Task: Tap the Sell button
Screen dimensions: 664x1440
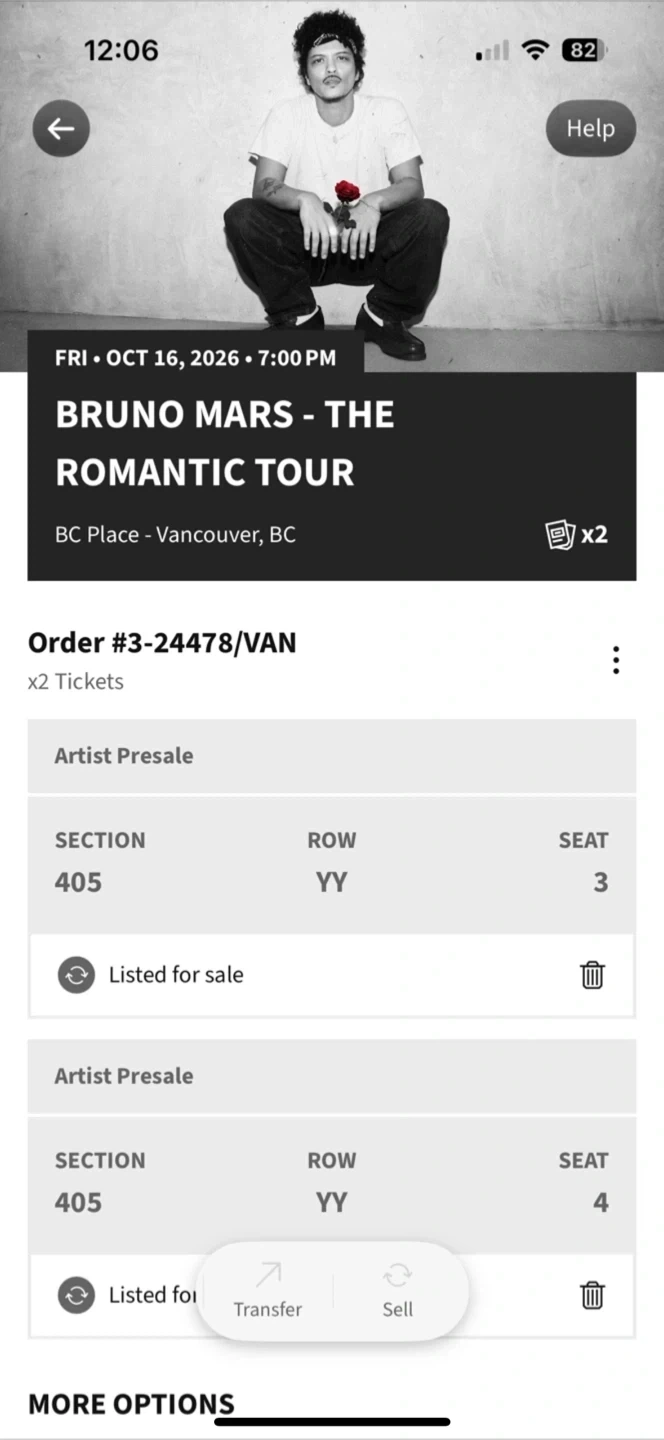Action: [x=397, y=1291]
